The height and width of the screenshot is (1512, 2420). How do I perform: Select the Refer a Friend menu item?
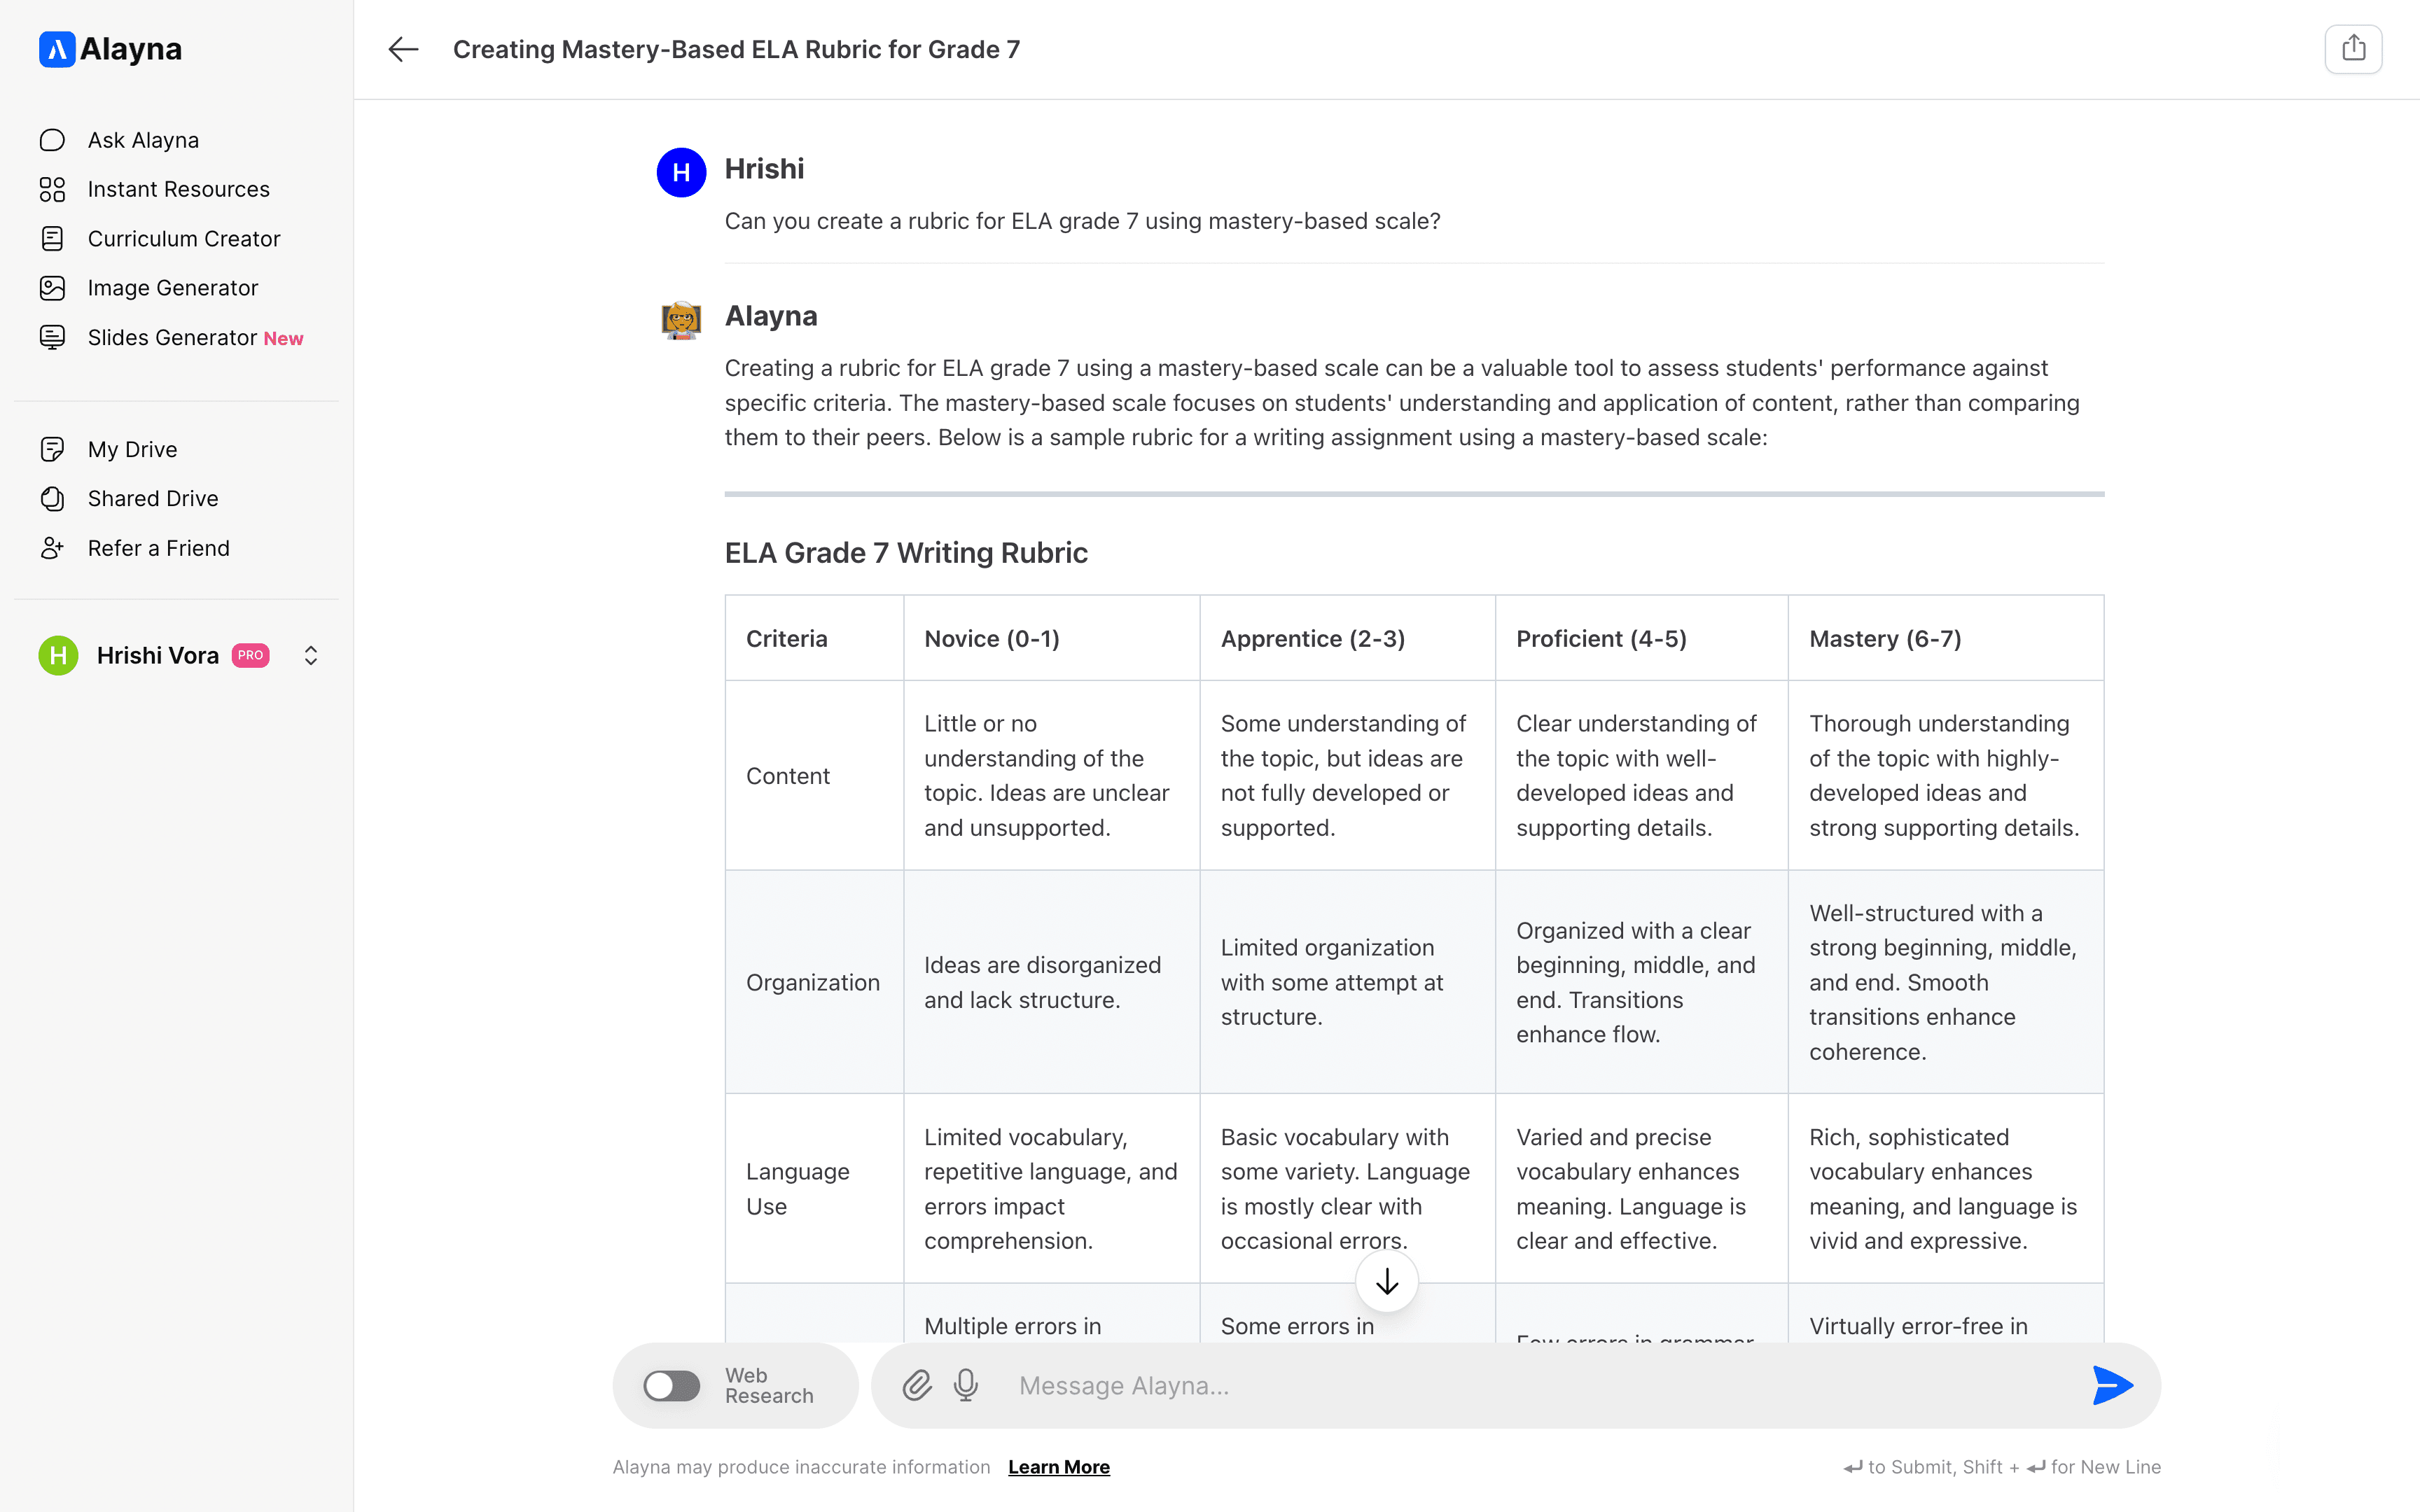click(x=158, y=547)
